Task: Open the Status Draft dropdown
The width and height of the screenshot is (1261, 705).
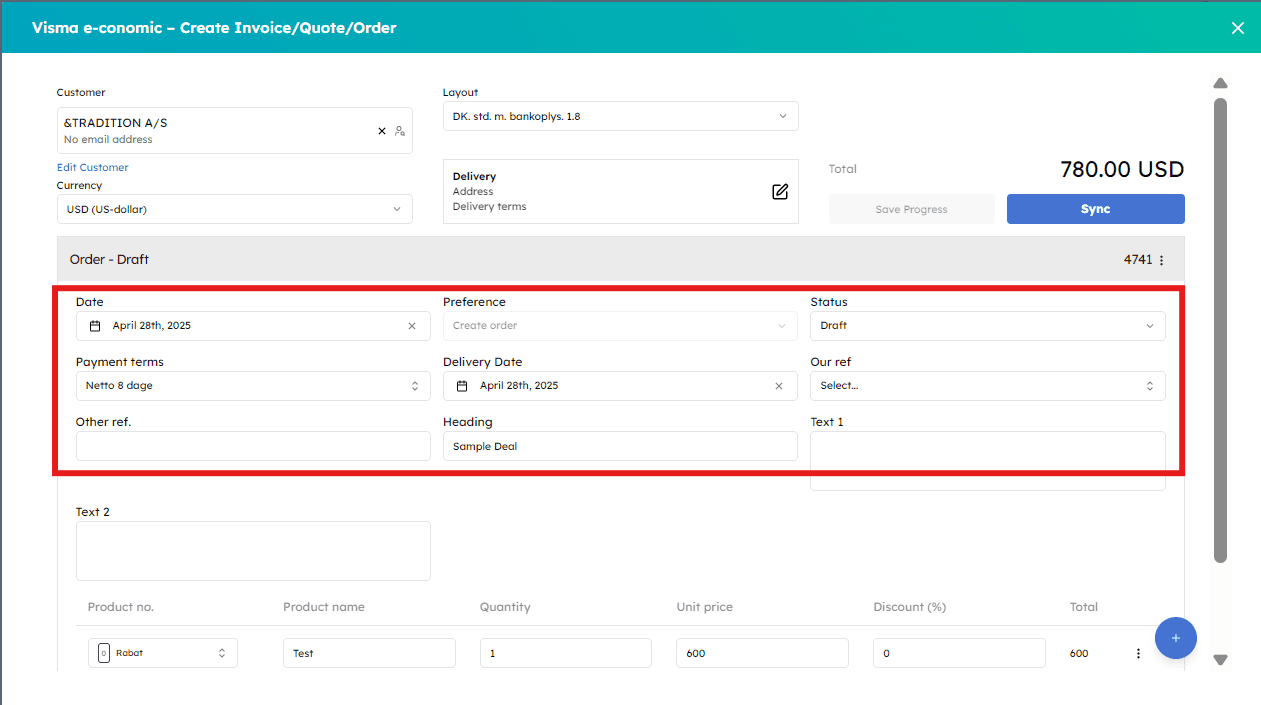Action: (x=987, y=326)
